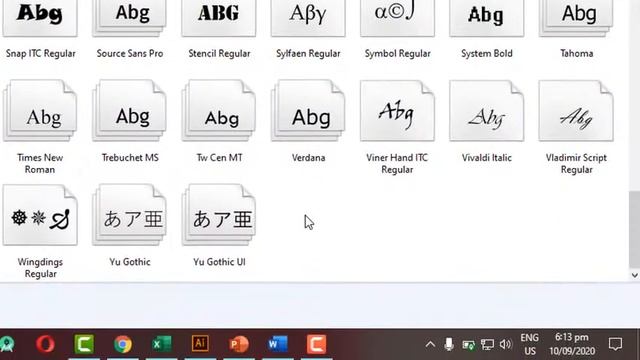Select the System Bold font preview
640x360 pixels.
point(487,18)
